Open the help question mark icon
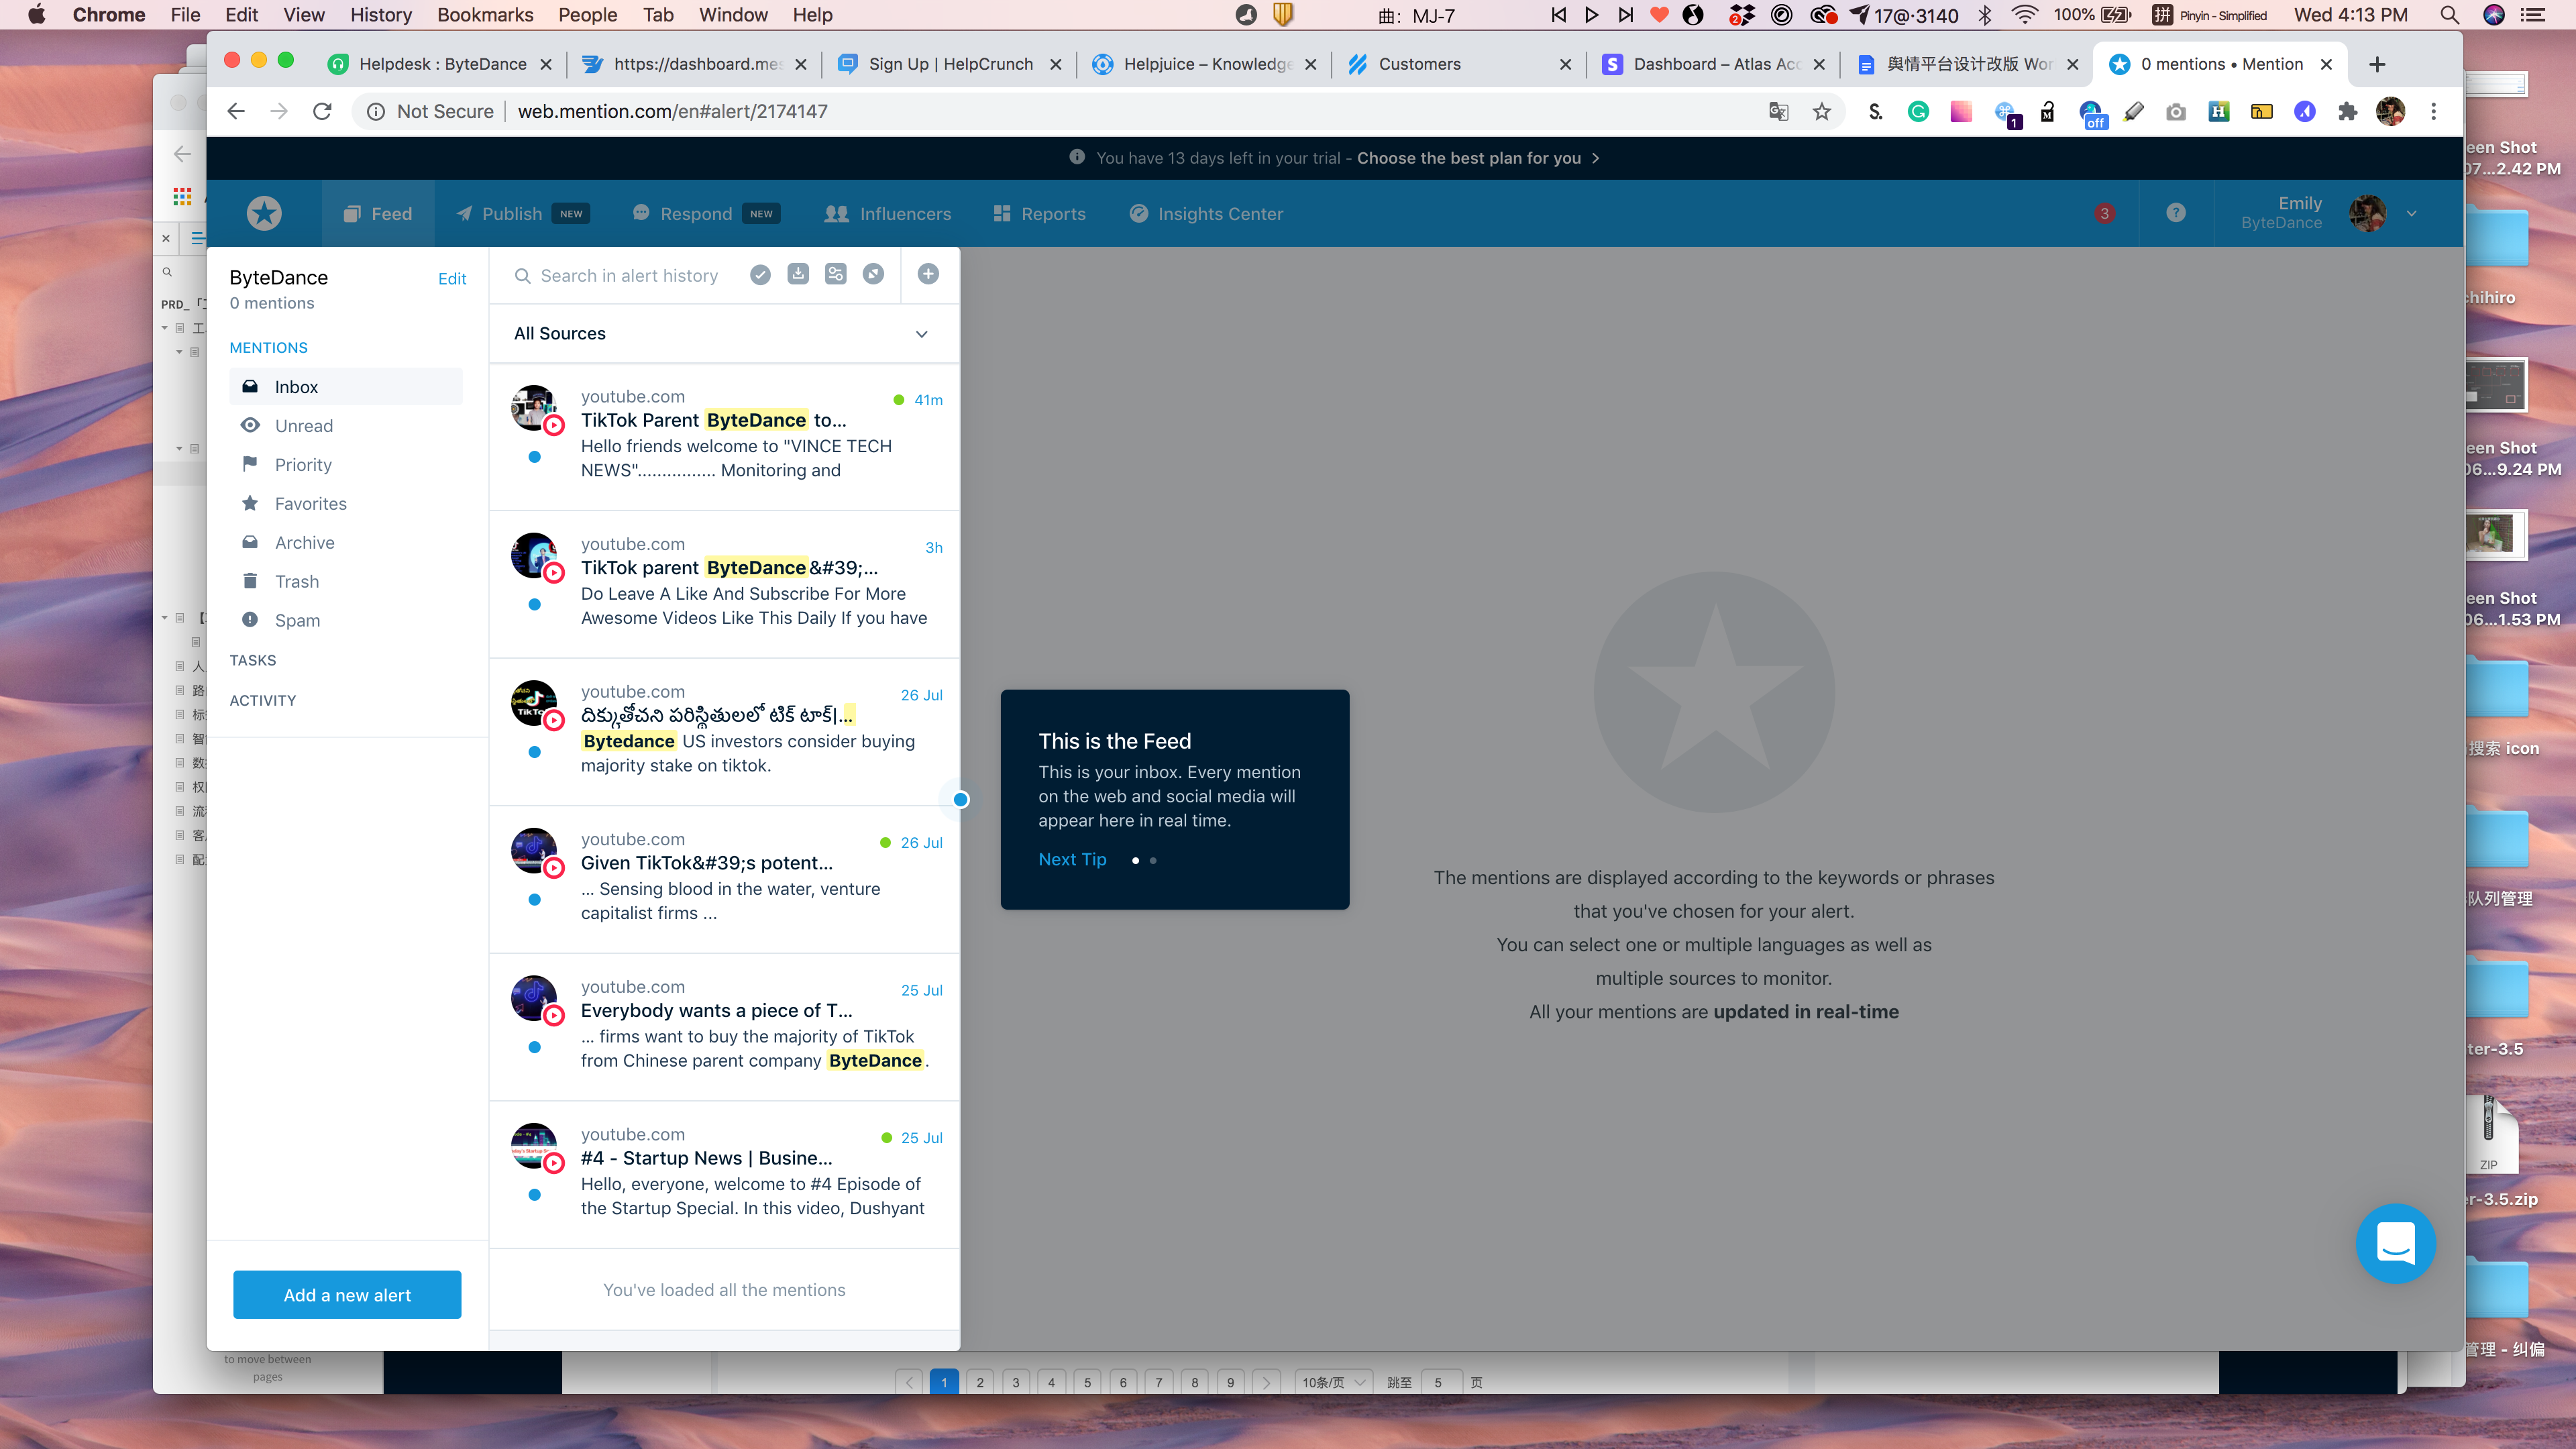 [x=2175, y=213]
